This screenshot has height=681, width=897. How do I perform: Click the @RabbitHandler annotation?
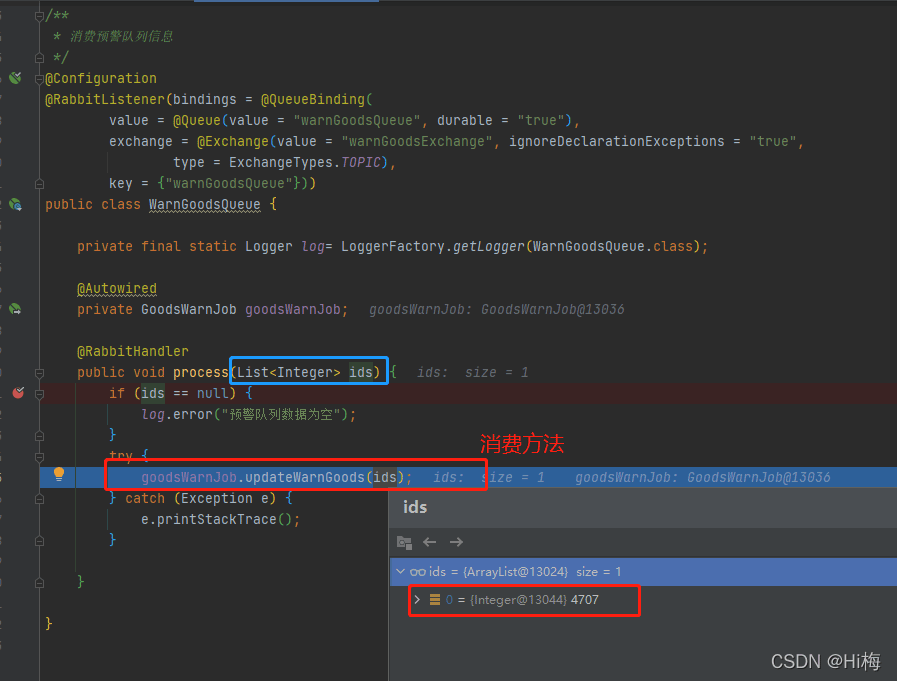[x=133, y=351]
